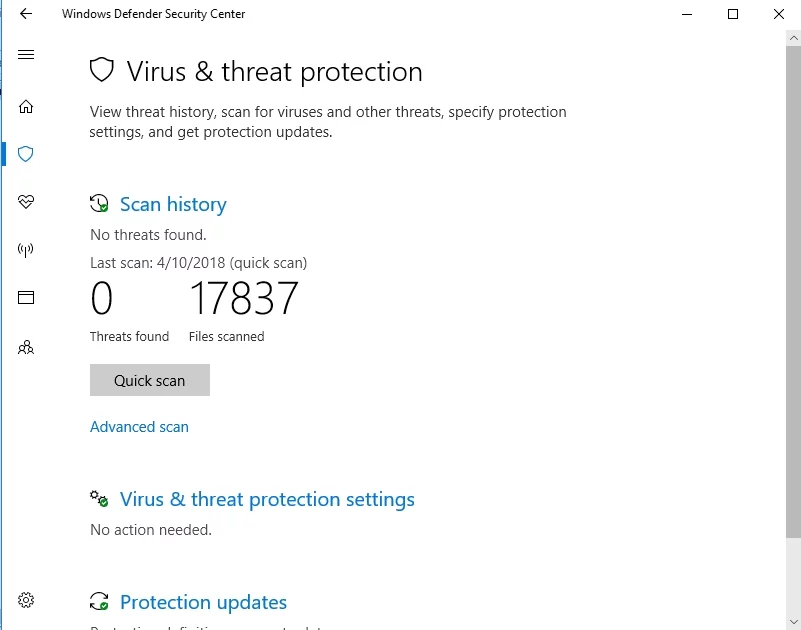Screen dimensions: 801x630
Task: Click the refresh icon beside Protection updates
Action: point(99,602)
